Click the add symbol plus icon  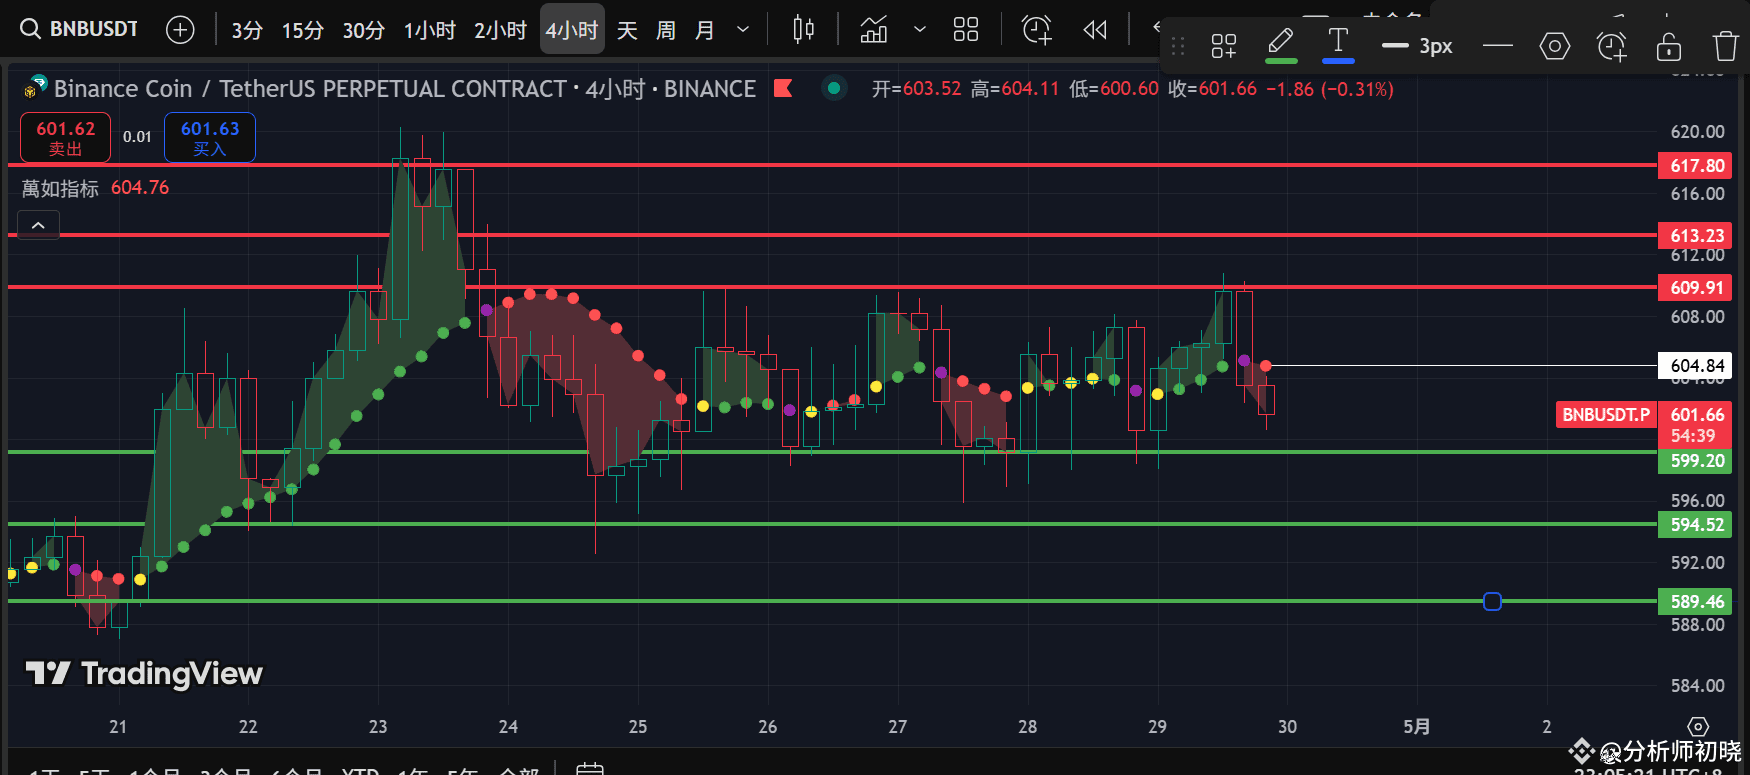[180, 30]
